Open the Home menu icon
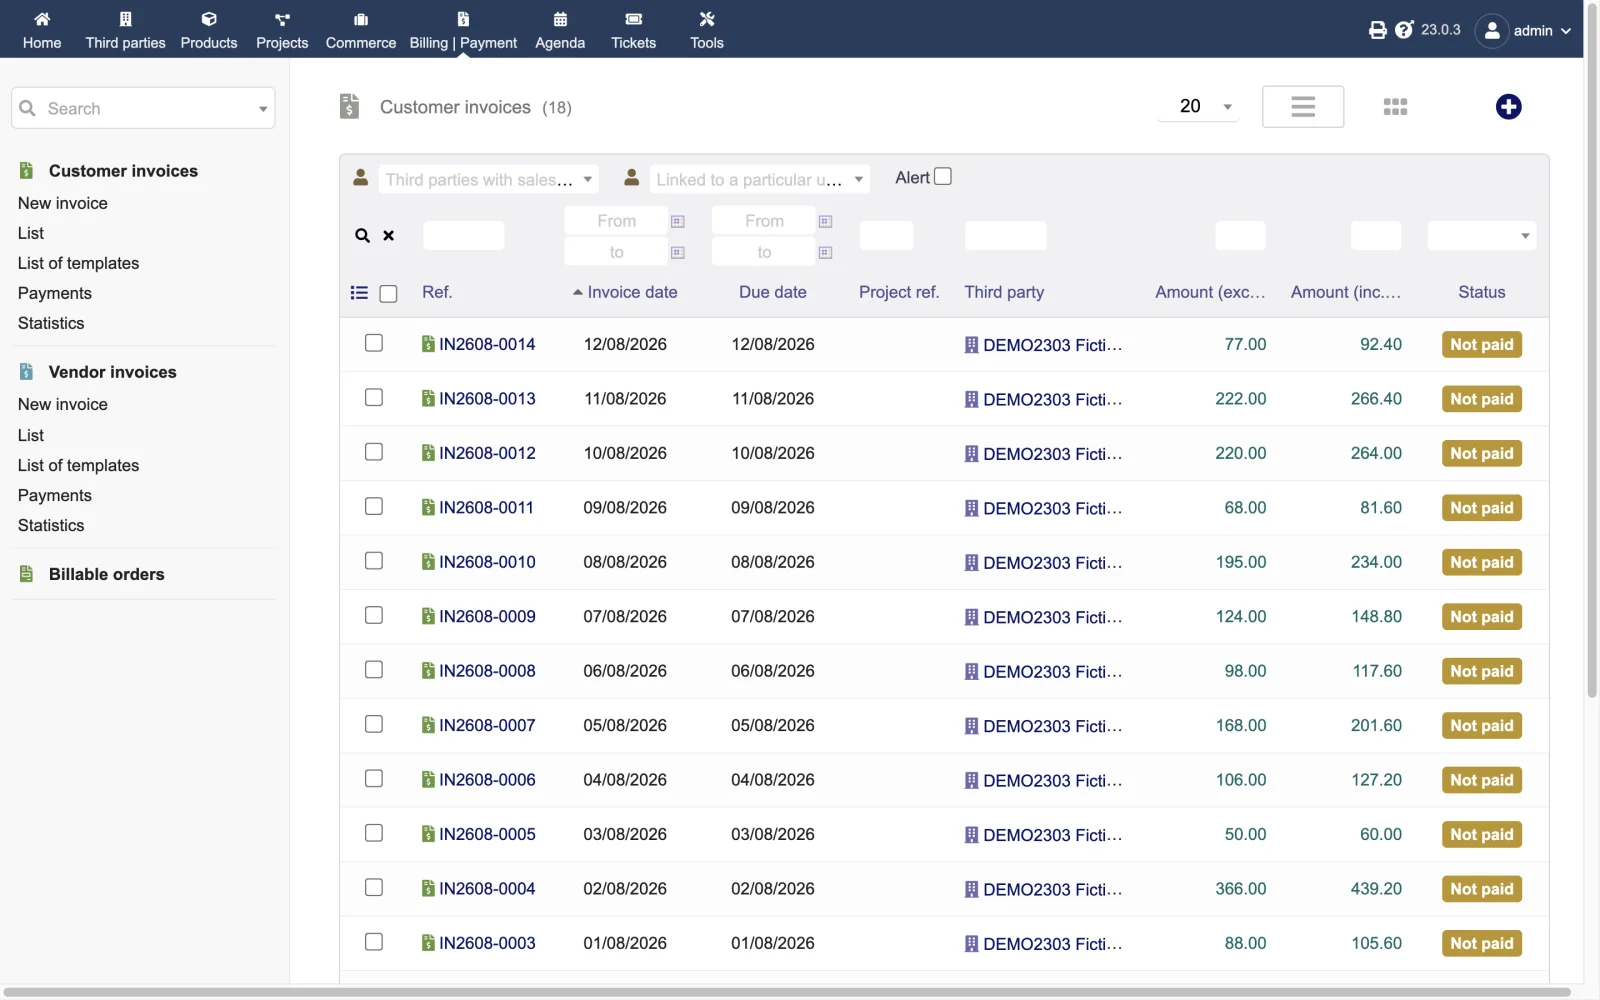 point(42,19)
